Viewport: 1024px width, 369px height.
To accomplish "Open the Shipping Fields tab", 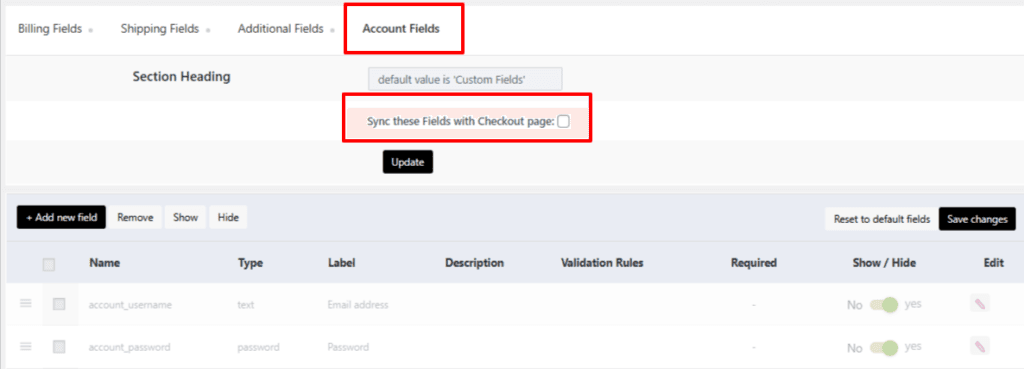I will 159,29.
